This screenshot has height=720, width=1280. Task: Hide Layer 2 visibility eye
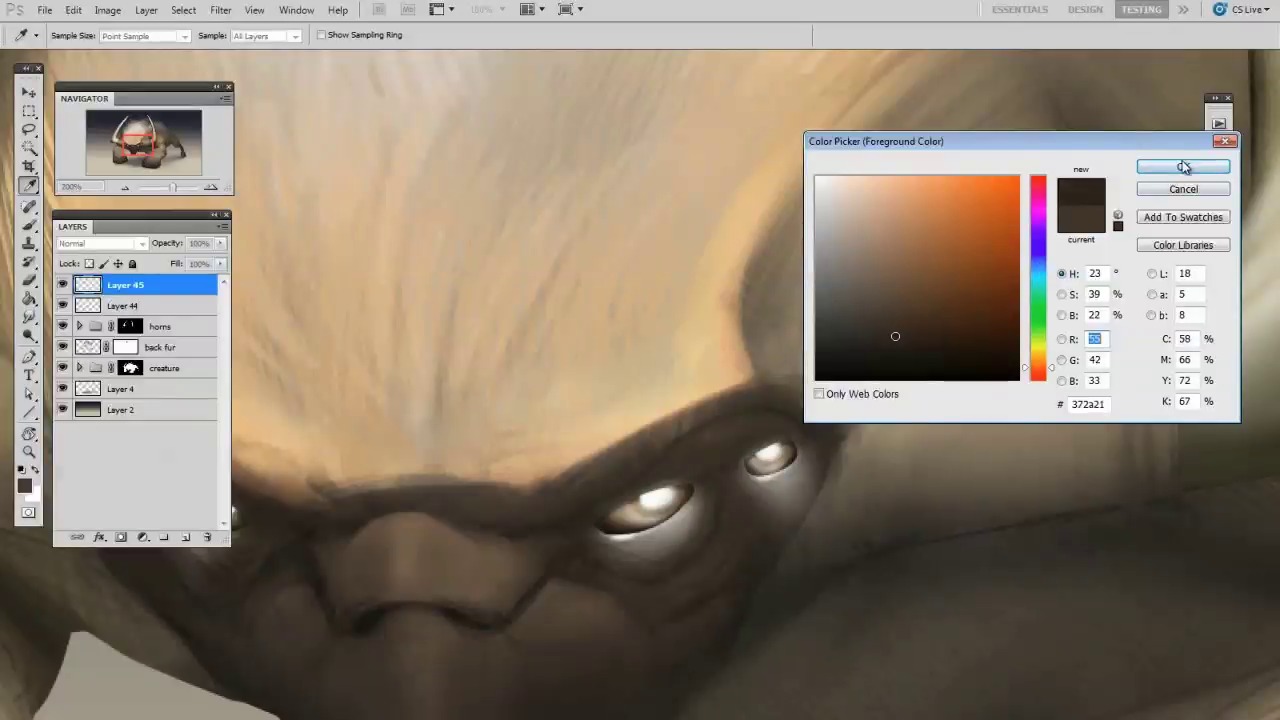[63, 410]
